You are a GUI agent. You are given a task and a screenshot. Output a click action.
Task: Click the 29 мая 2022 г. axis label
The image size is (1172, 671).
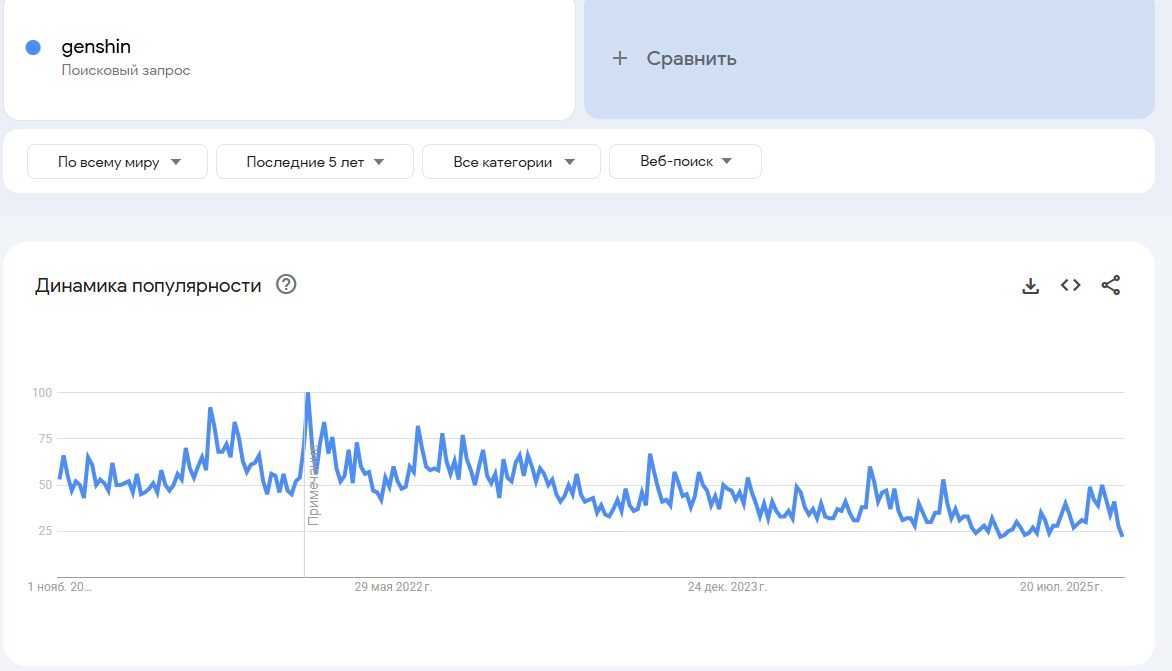pos(393,587)
